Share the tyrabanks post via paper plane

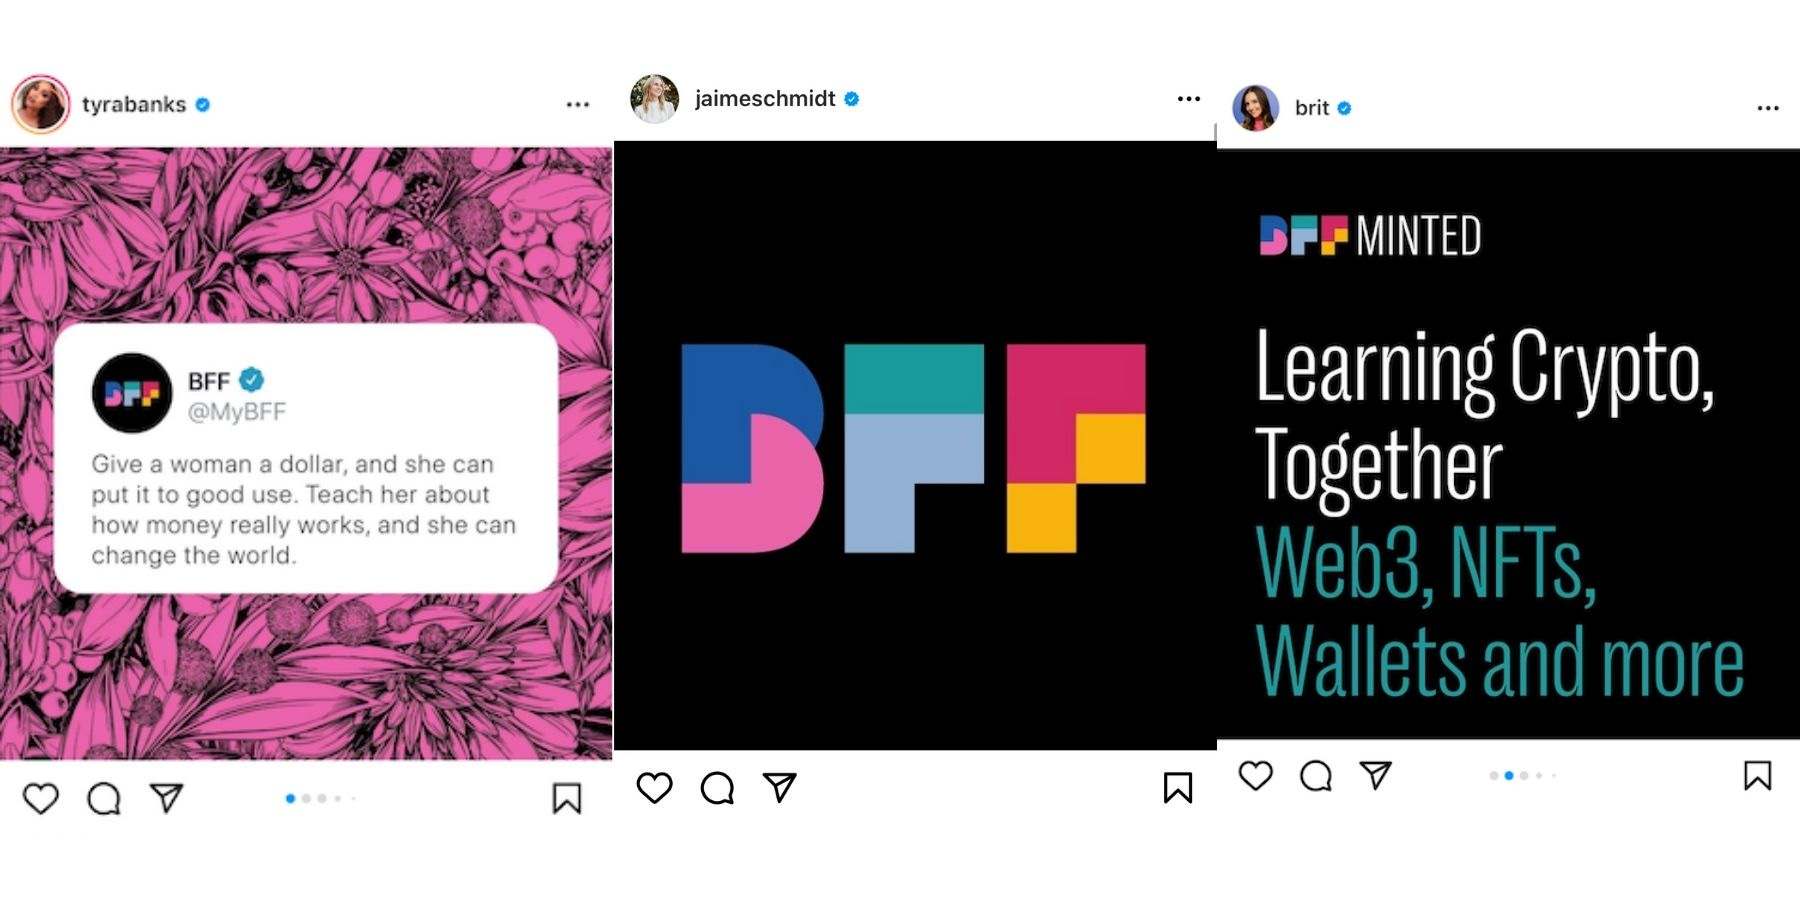166,797
